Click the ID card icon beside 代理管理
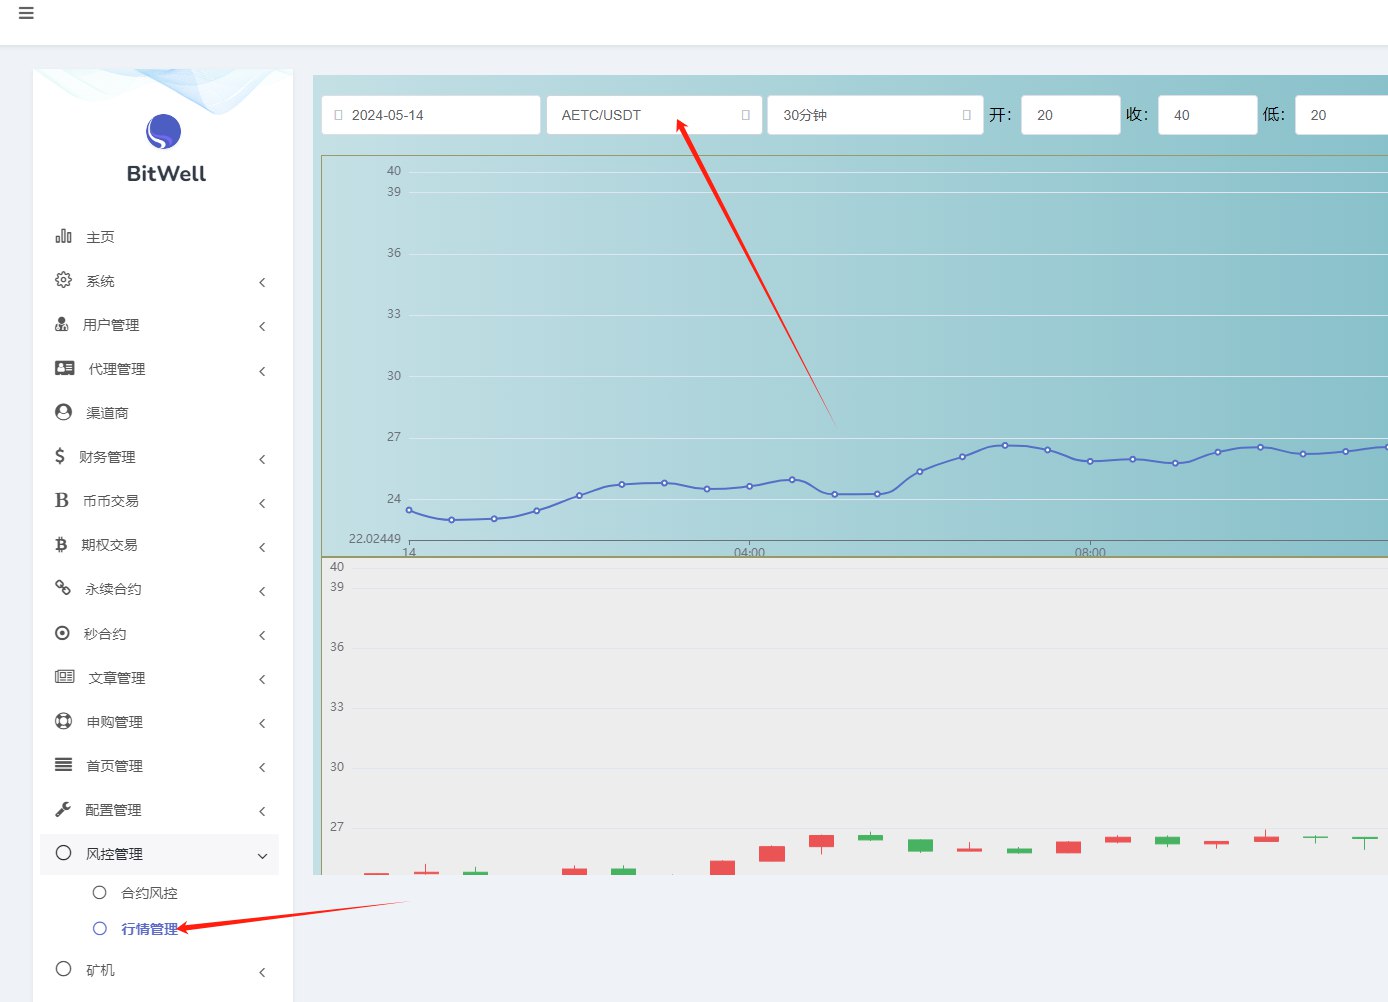This screenshot has height=1002, width=1388. (x=64, y=368)
